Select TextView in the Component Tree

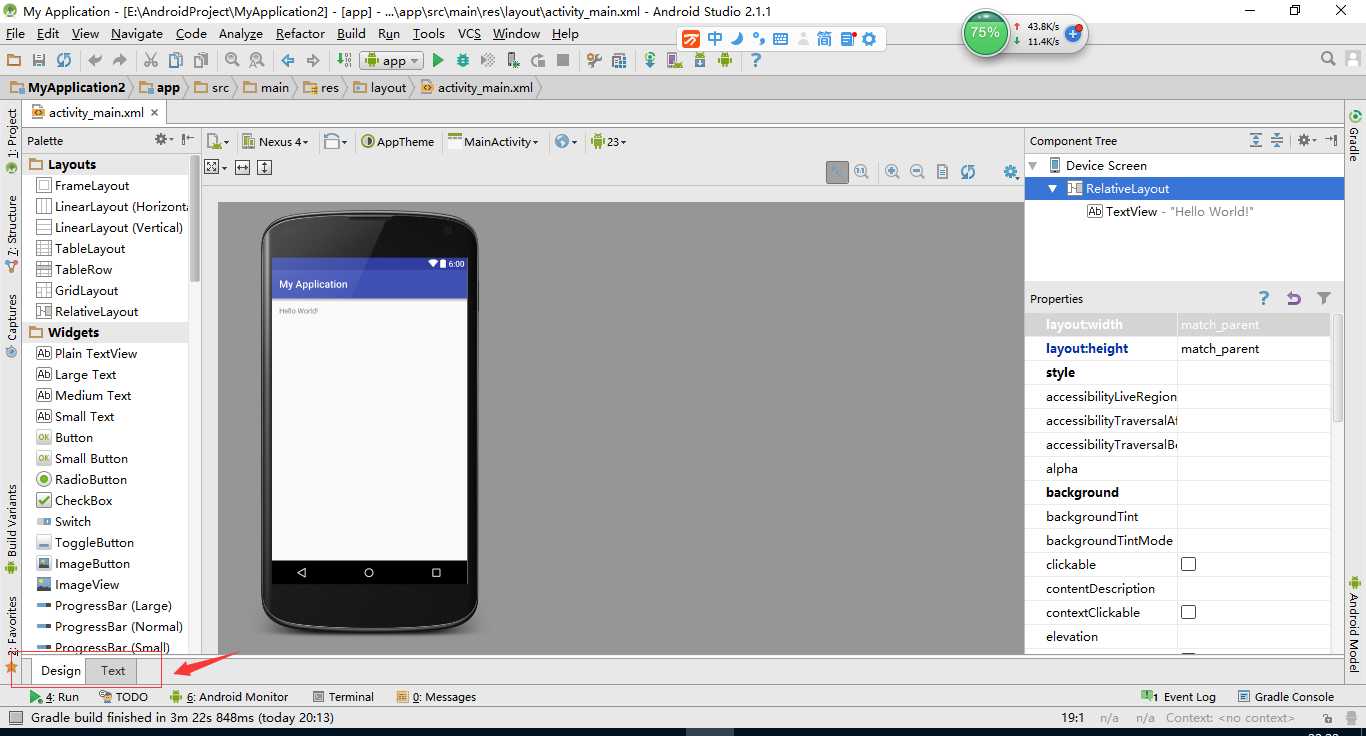point(1170,211)
